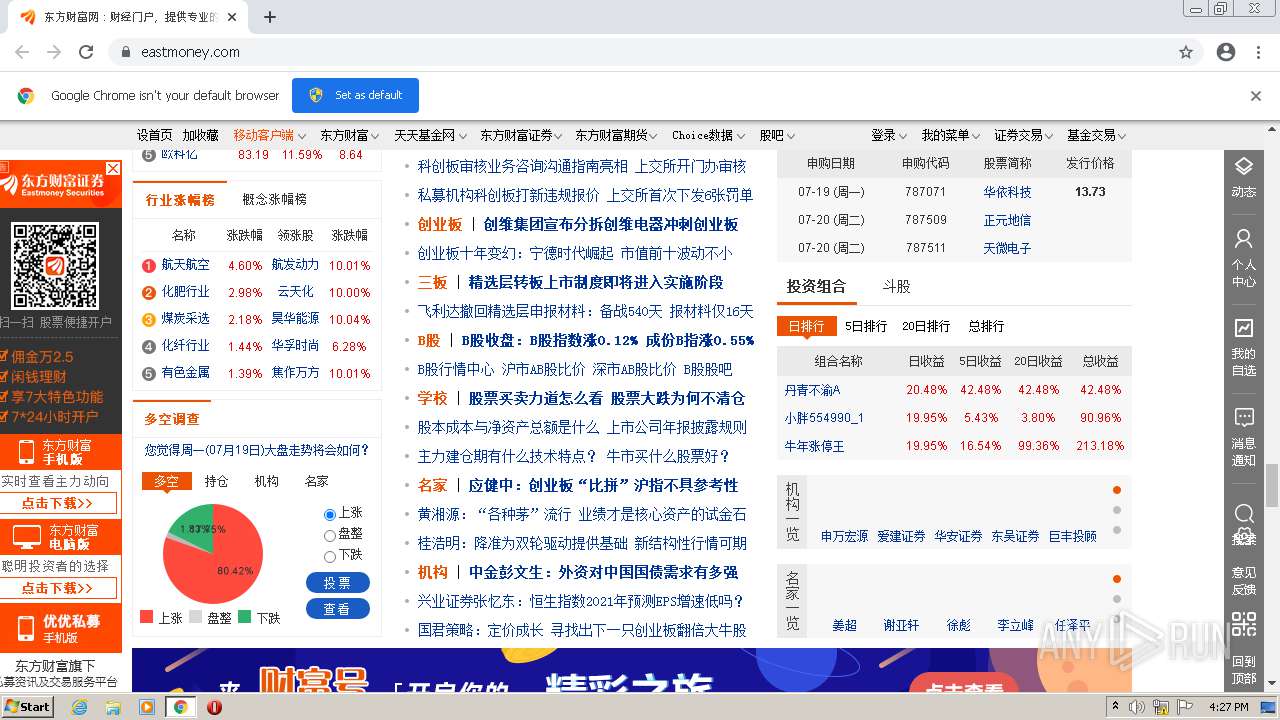Open the 动态 sidebar icon
1280x720 pixels.
(x=1243, y=177)
